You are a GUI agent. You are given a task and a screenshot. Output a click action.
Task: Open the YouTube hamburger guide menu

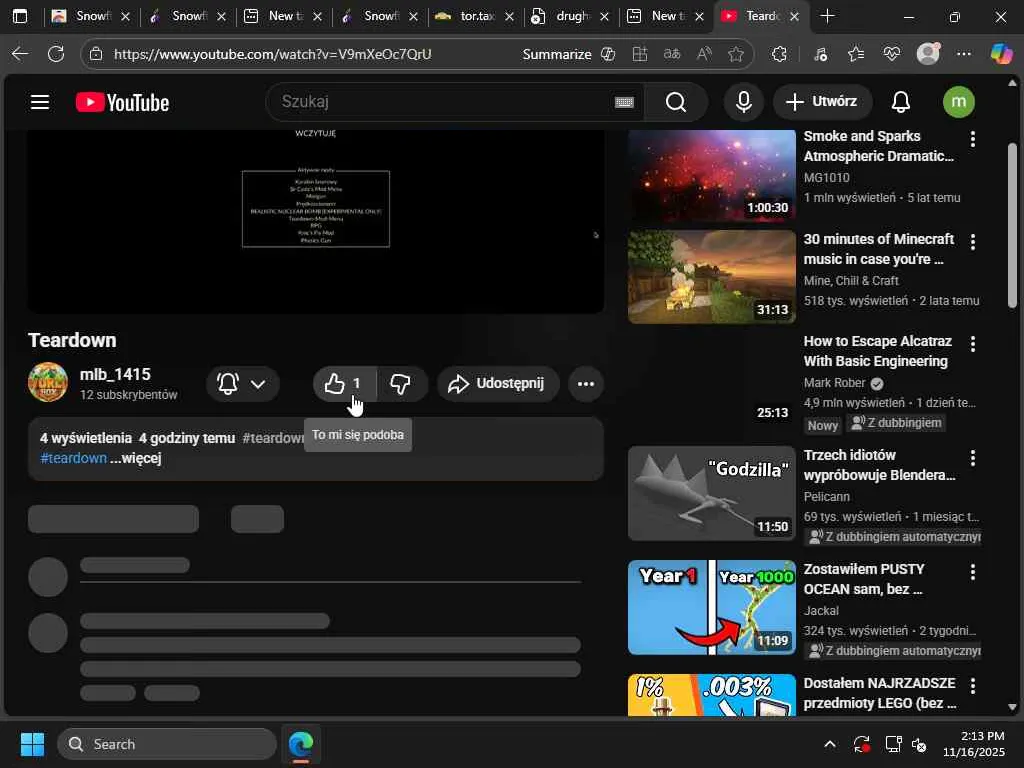pos(40,102)
